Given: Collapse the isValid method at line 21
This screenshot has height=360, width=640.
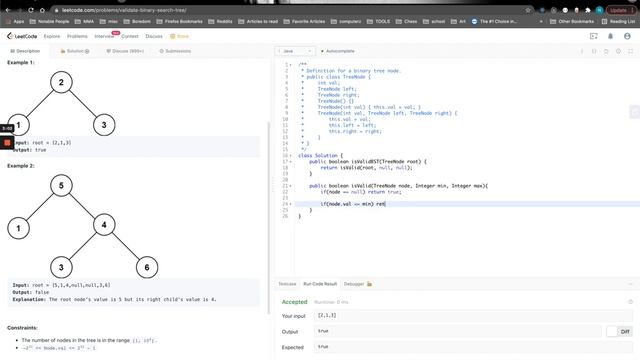Looking at the screenshot, I should point(291,186).
